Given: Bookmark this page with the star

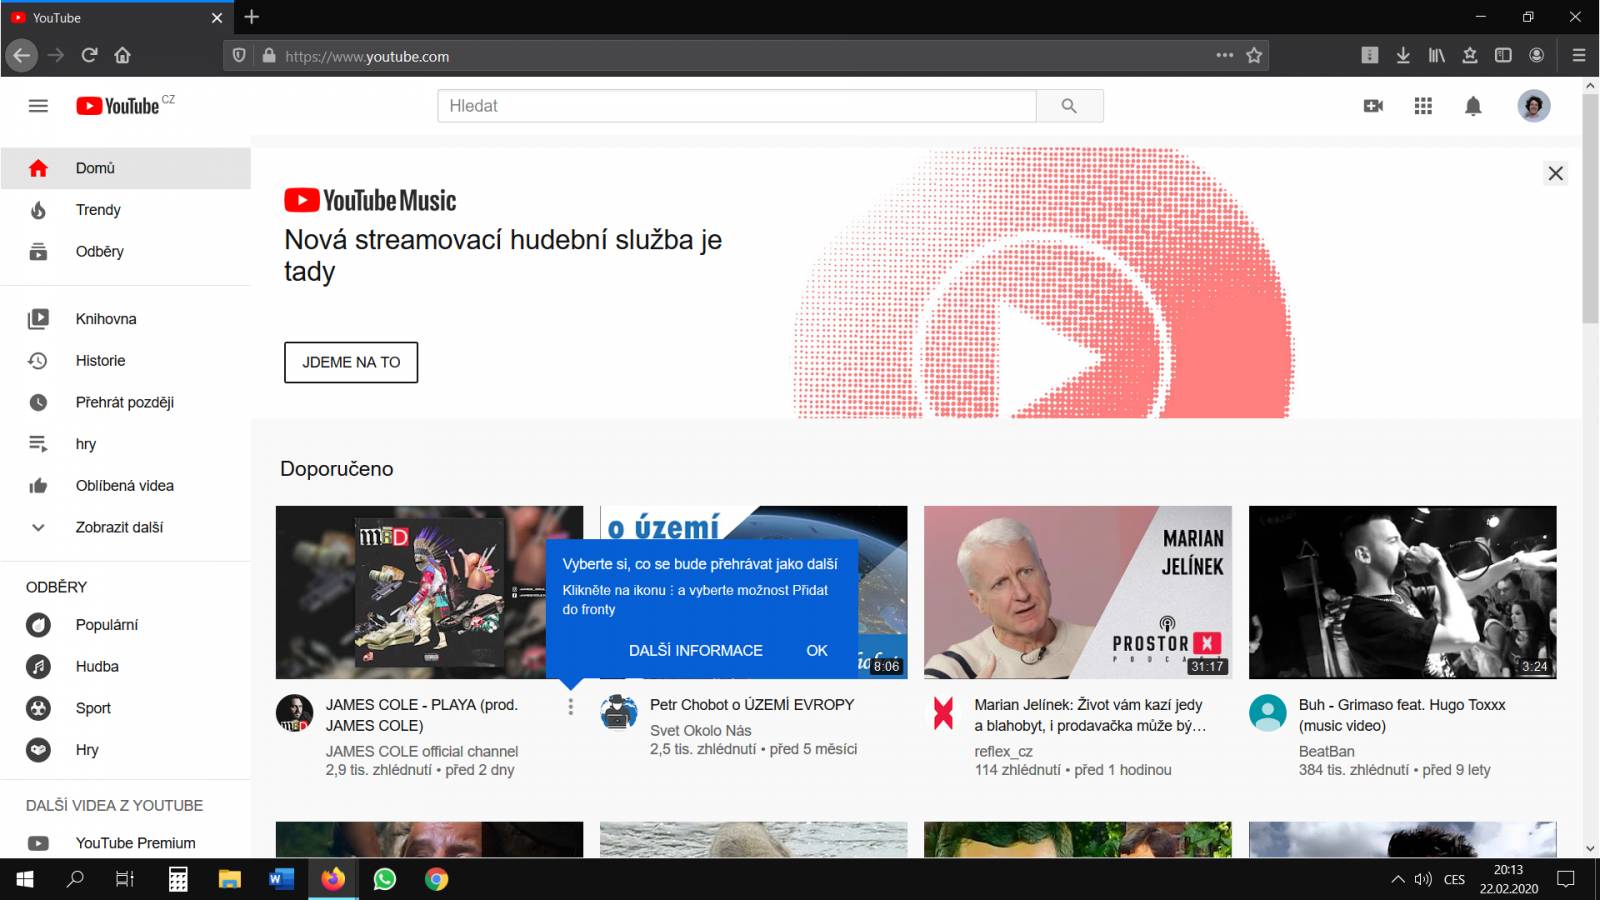Looking at the screenshot, I should click(x=1254, y=55).
